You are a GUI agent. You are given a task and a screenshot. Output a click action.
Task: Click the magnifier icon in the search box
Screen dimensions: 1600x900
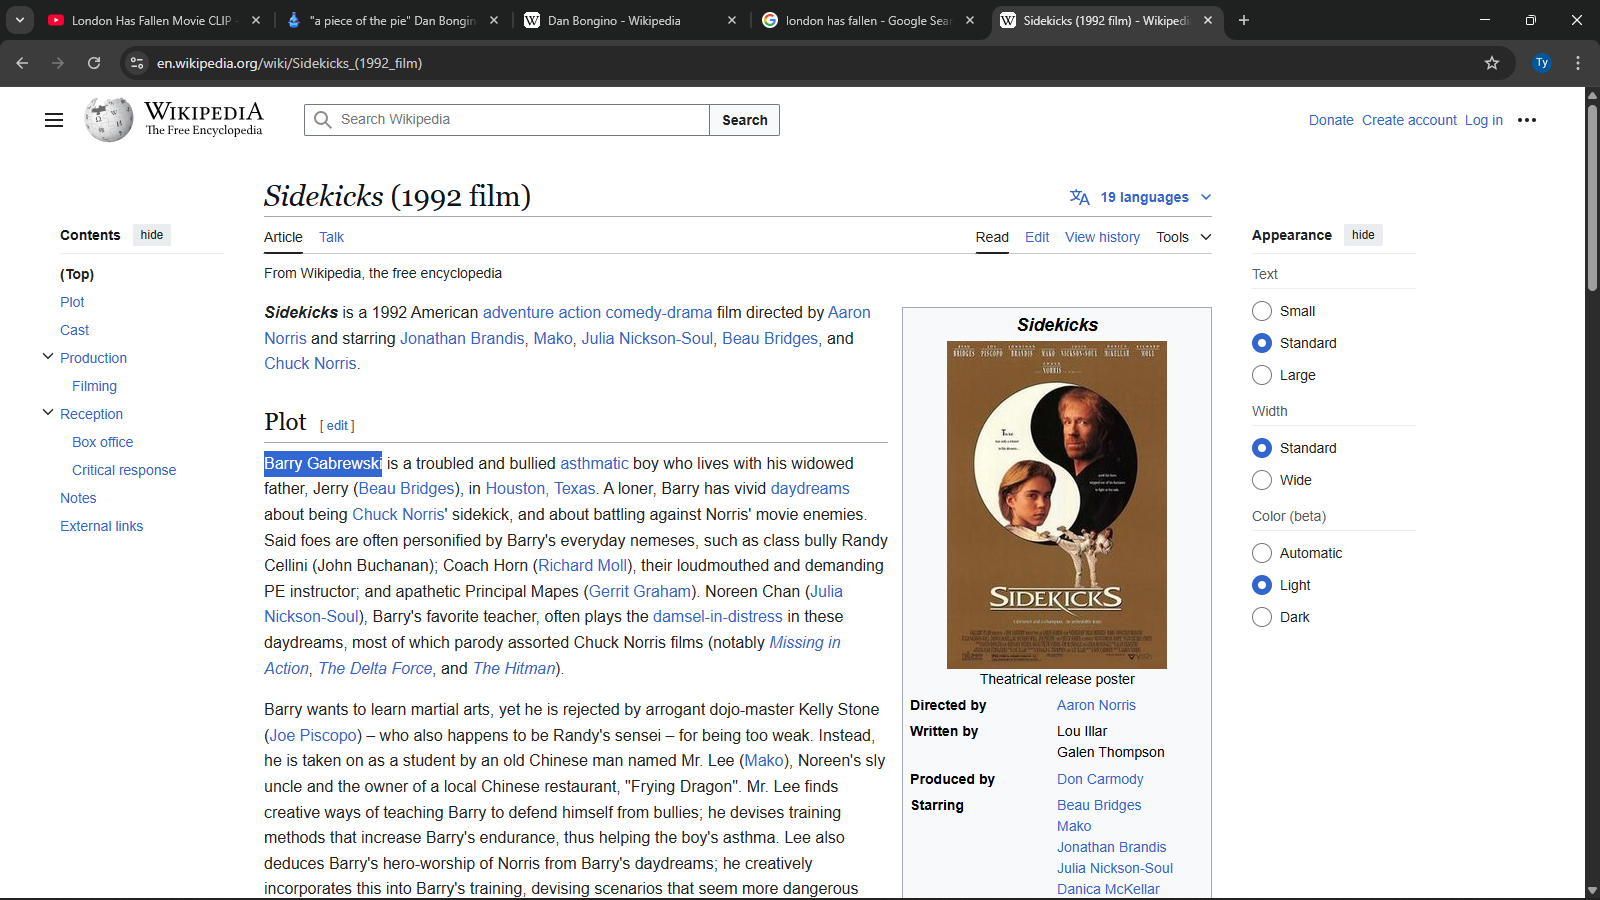coord(322,120)
